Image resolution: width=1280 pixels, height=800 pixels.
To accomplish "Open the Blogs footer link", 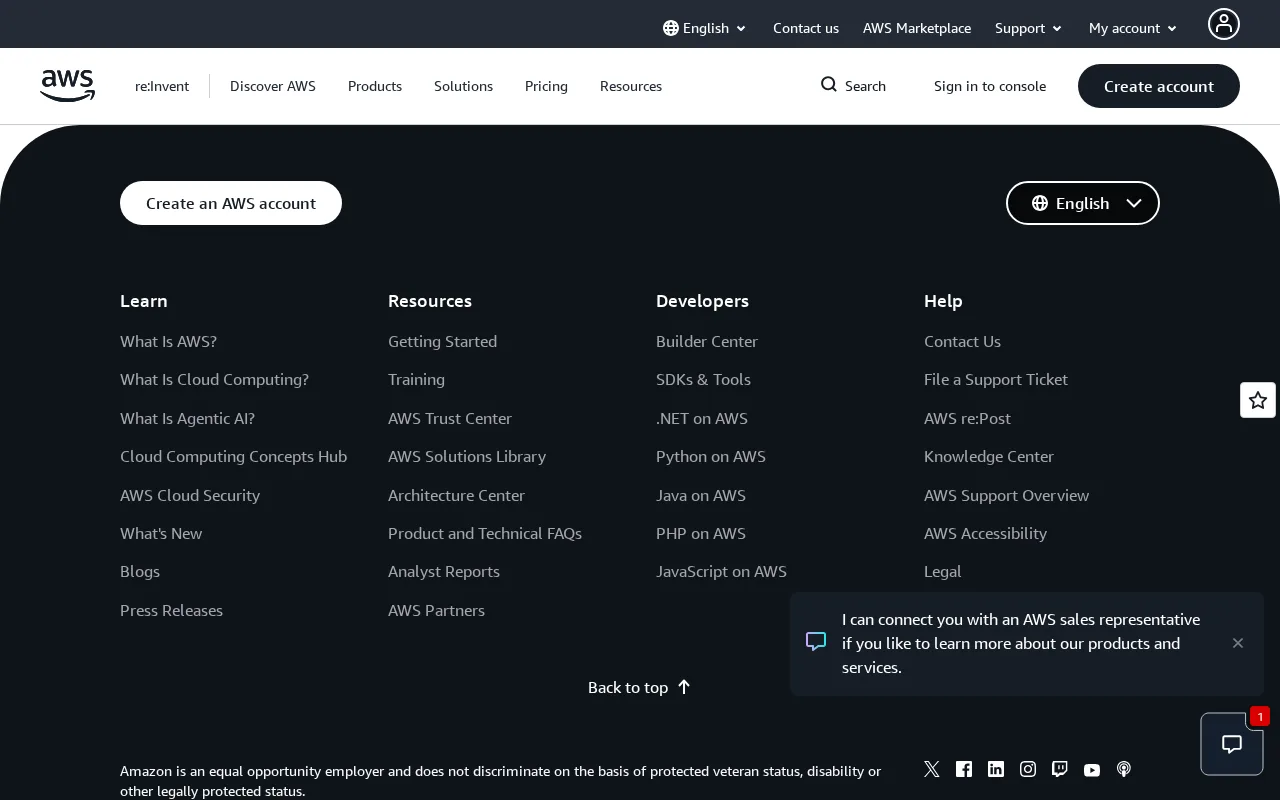I will pyautogui.click(x=140, y=571).
